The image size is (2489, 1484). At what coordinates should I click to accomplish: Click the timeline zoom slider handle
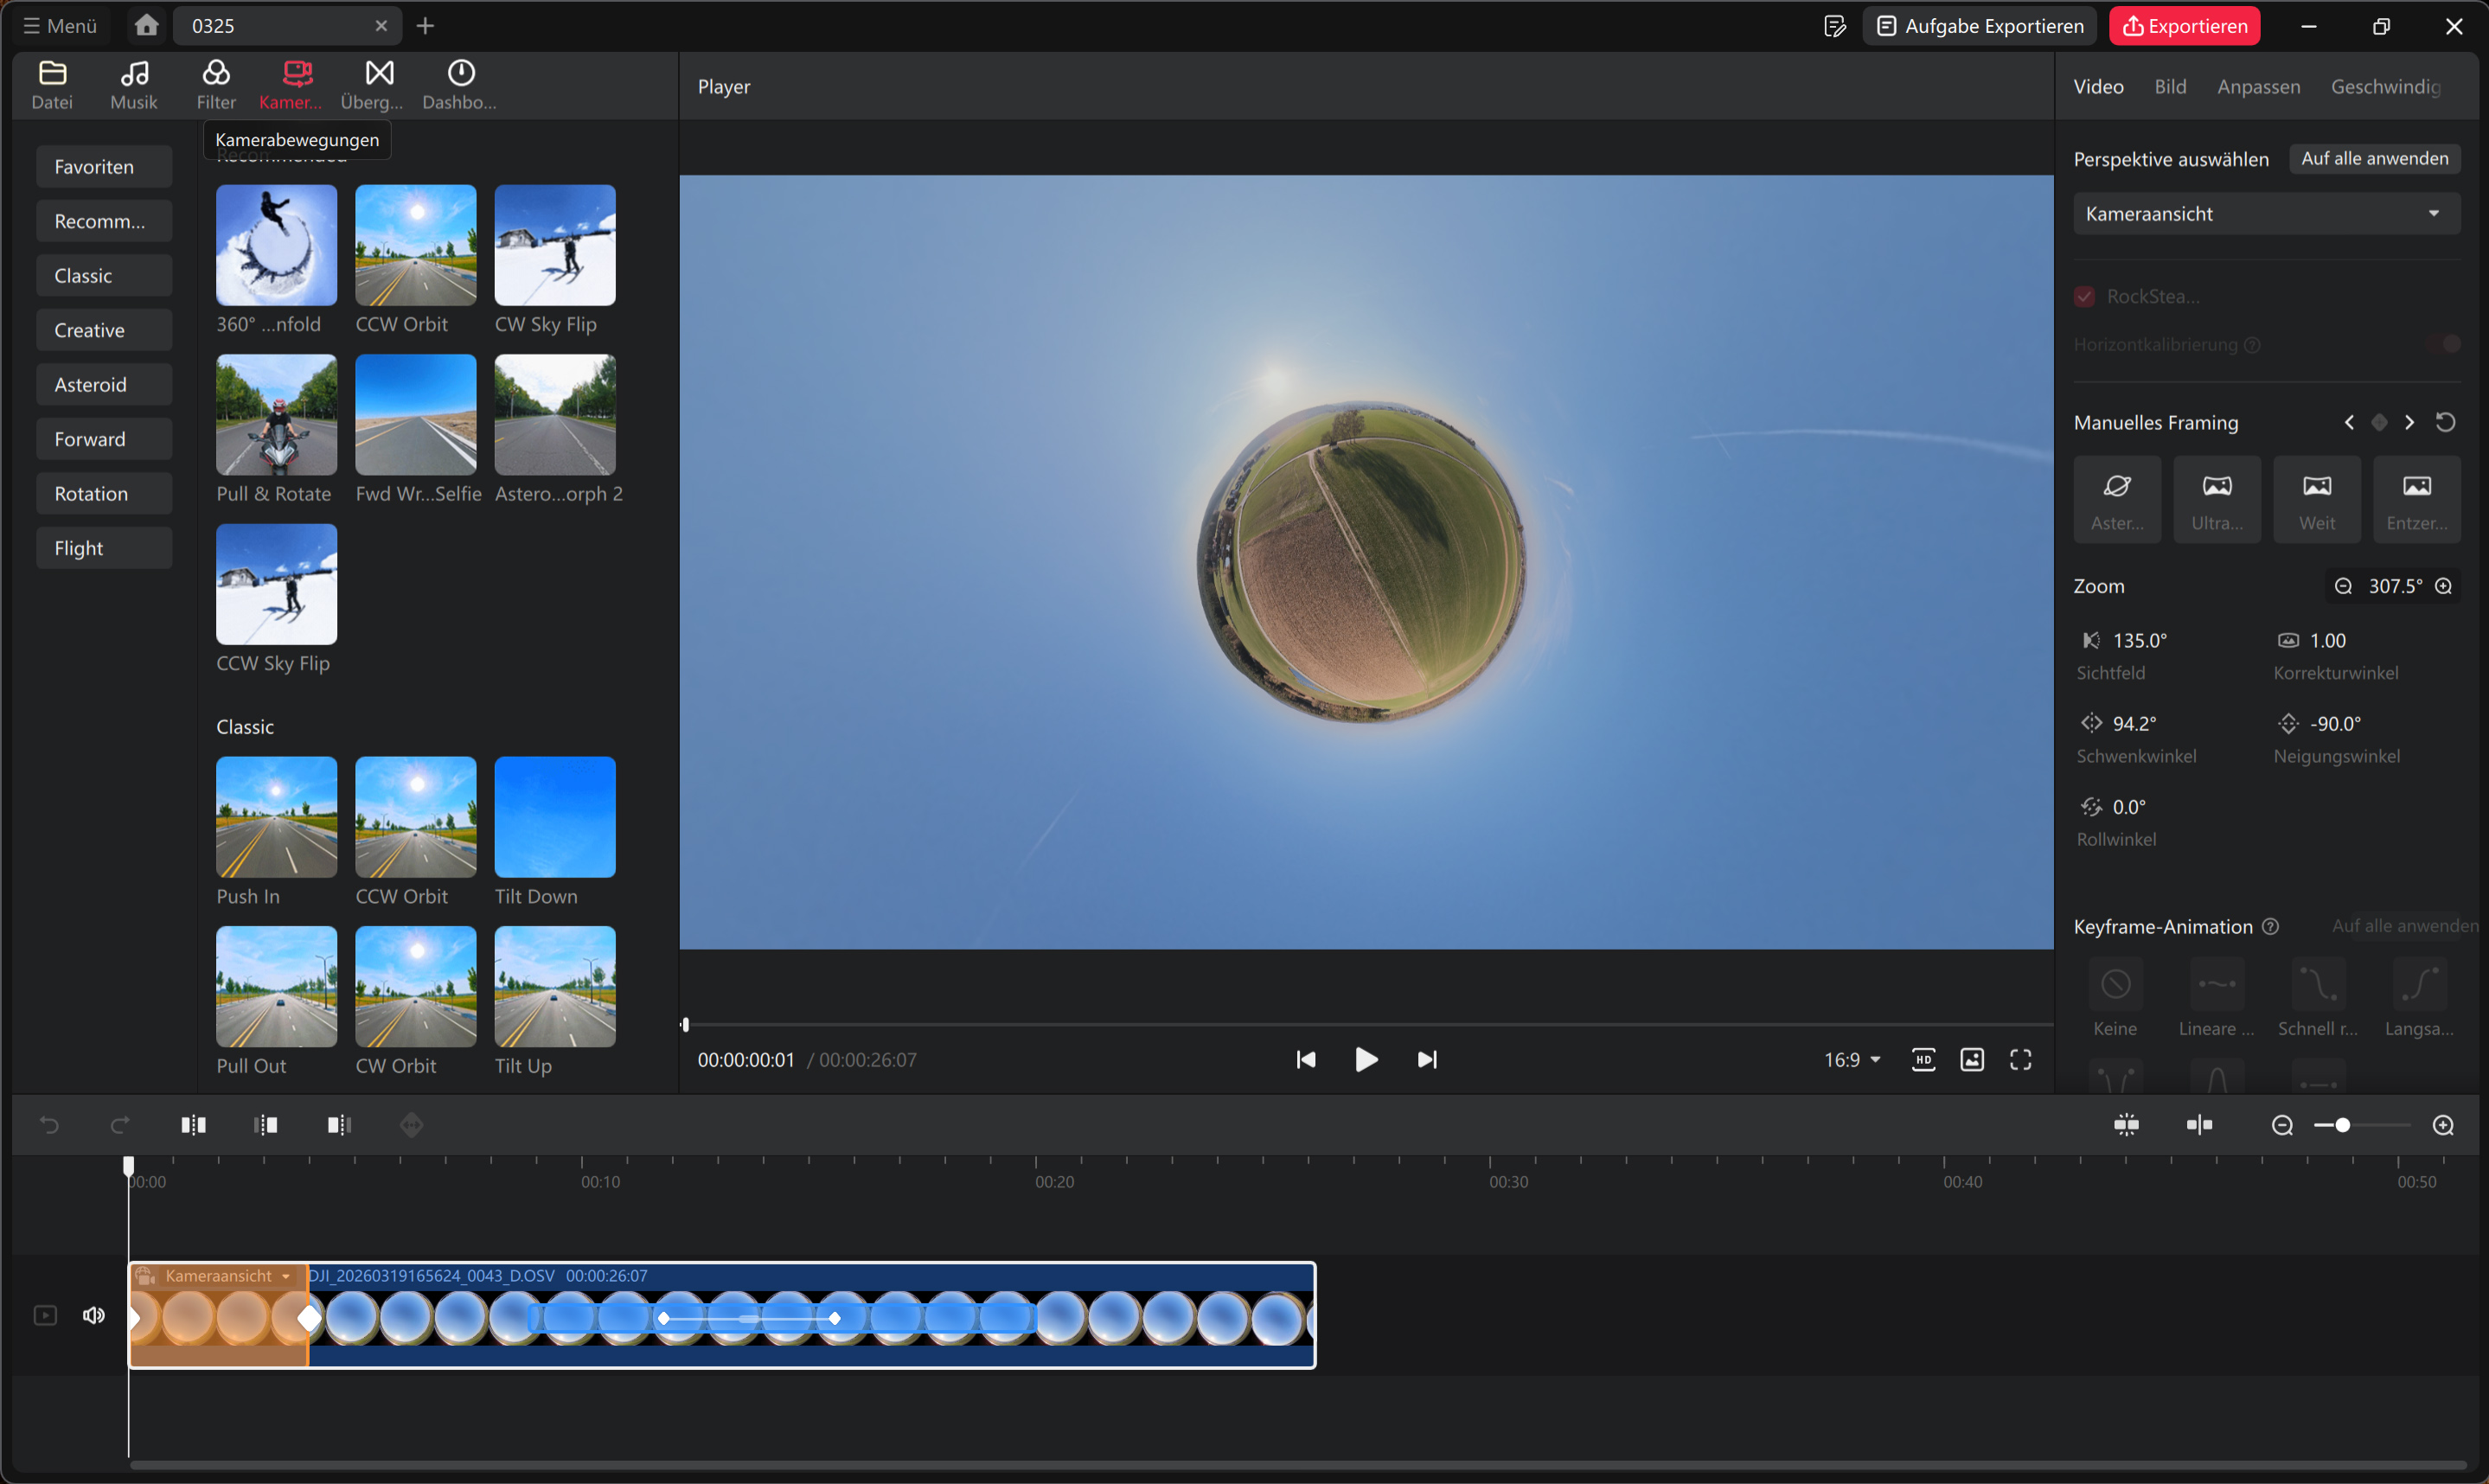(x=2342, y=1125)
